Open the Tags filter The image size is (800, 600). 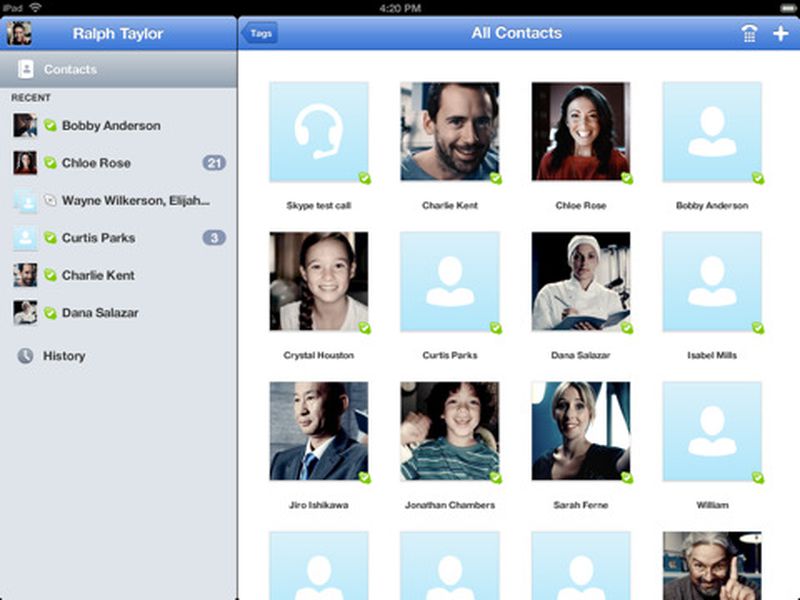[x=260, y=32]
